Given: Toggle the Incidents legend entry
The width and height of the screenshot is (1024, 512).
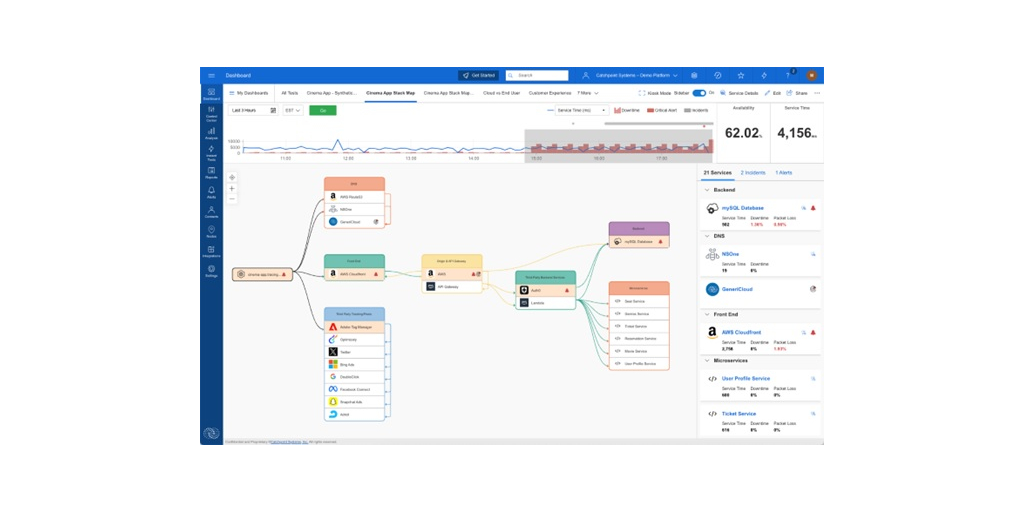Looking at the screenshot, I should 696,110.
